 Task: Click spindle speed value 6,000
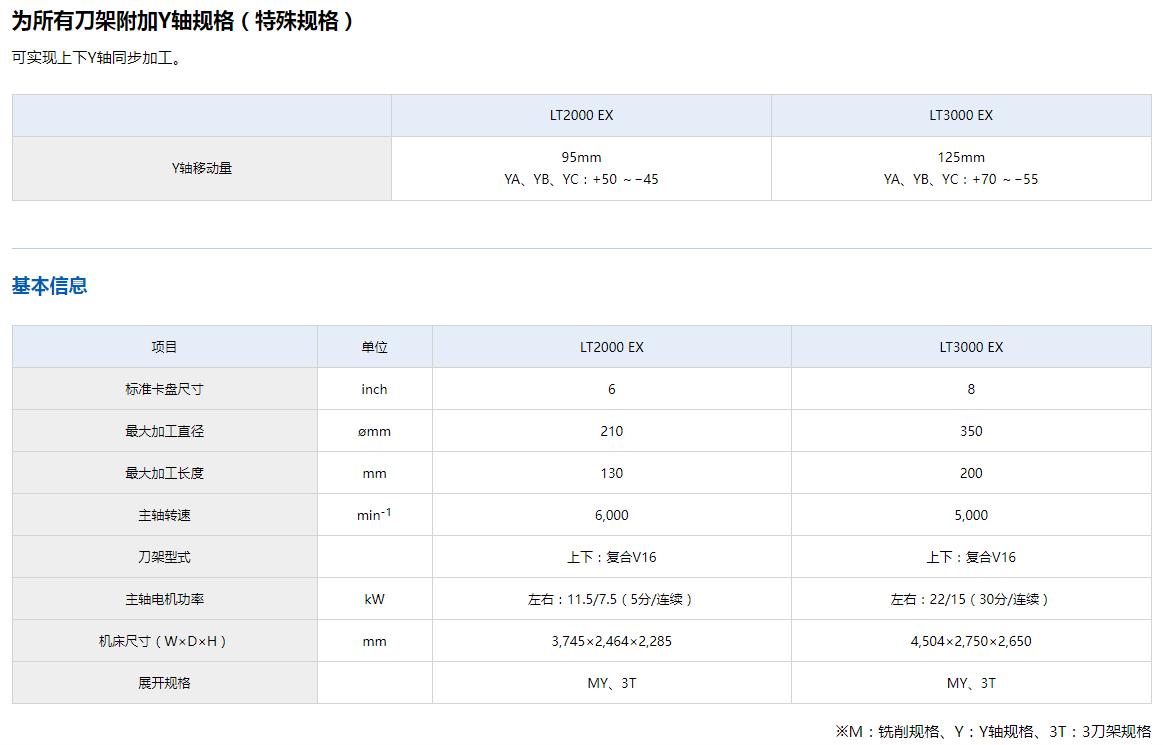612,515
